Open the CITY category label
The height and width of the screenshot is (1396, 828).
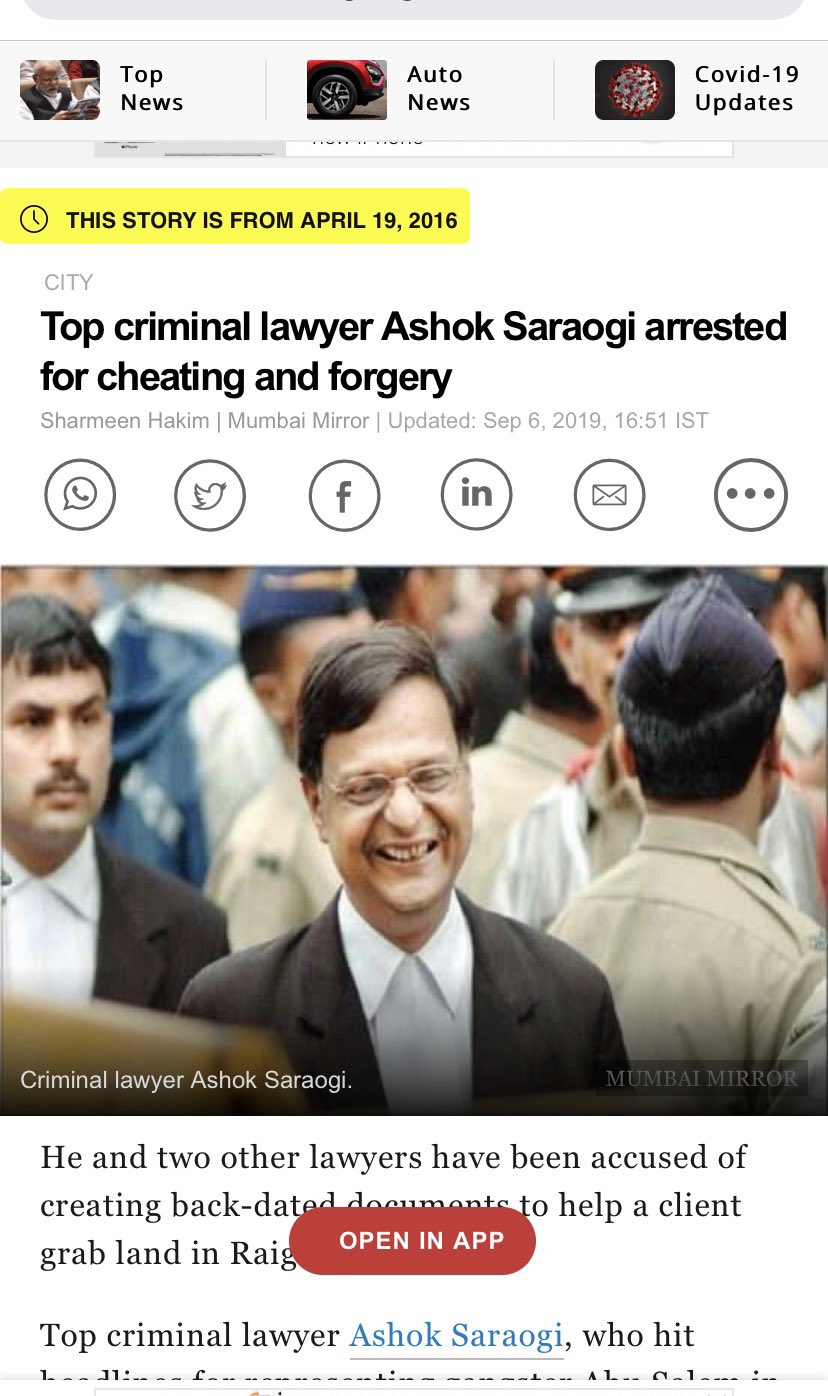[x=69, y=283]
